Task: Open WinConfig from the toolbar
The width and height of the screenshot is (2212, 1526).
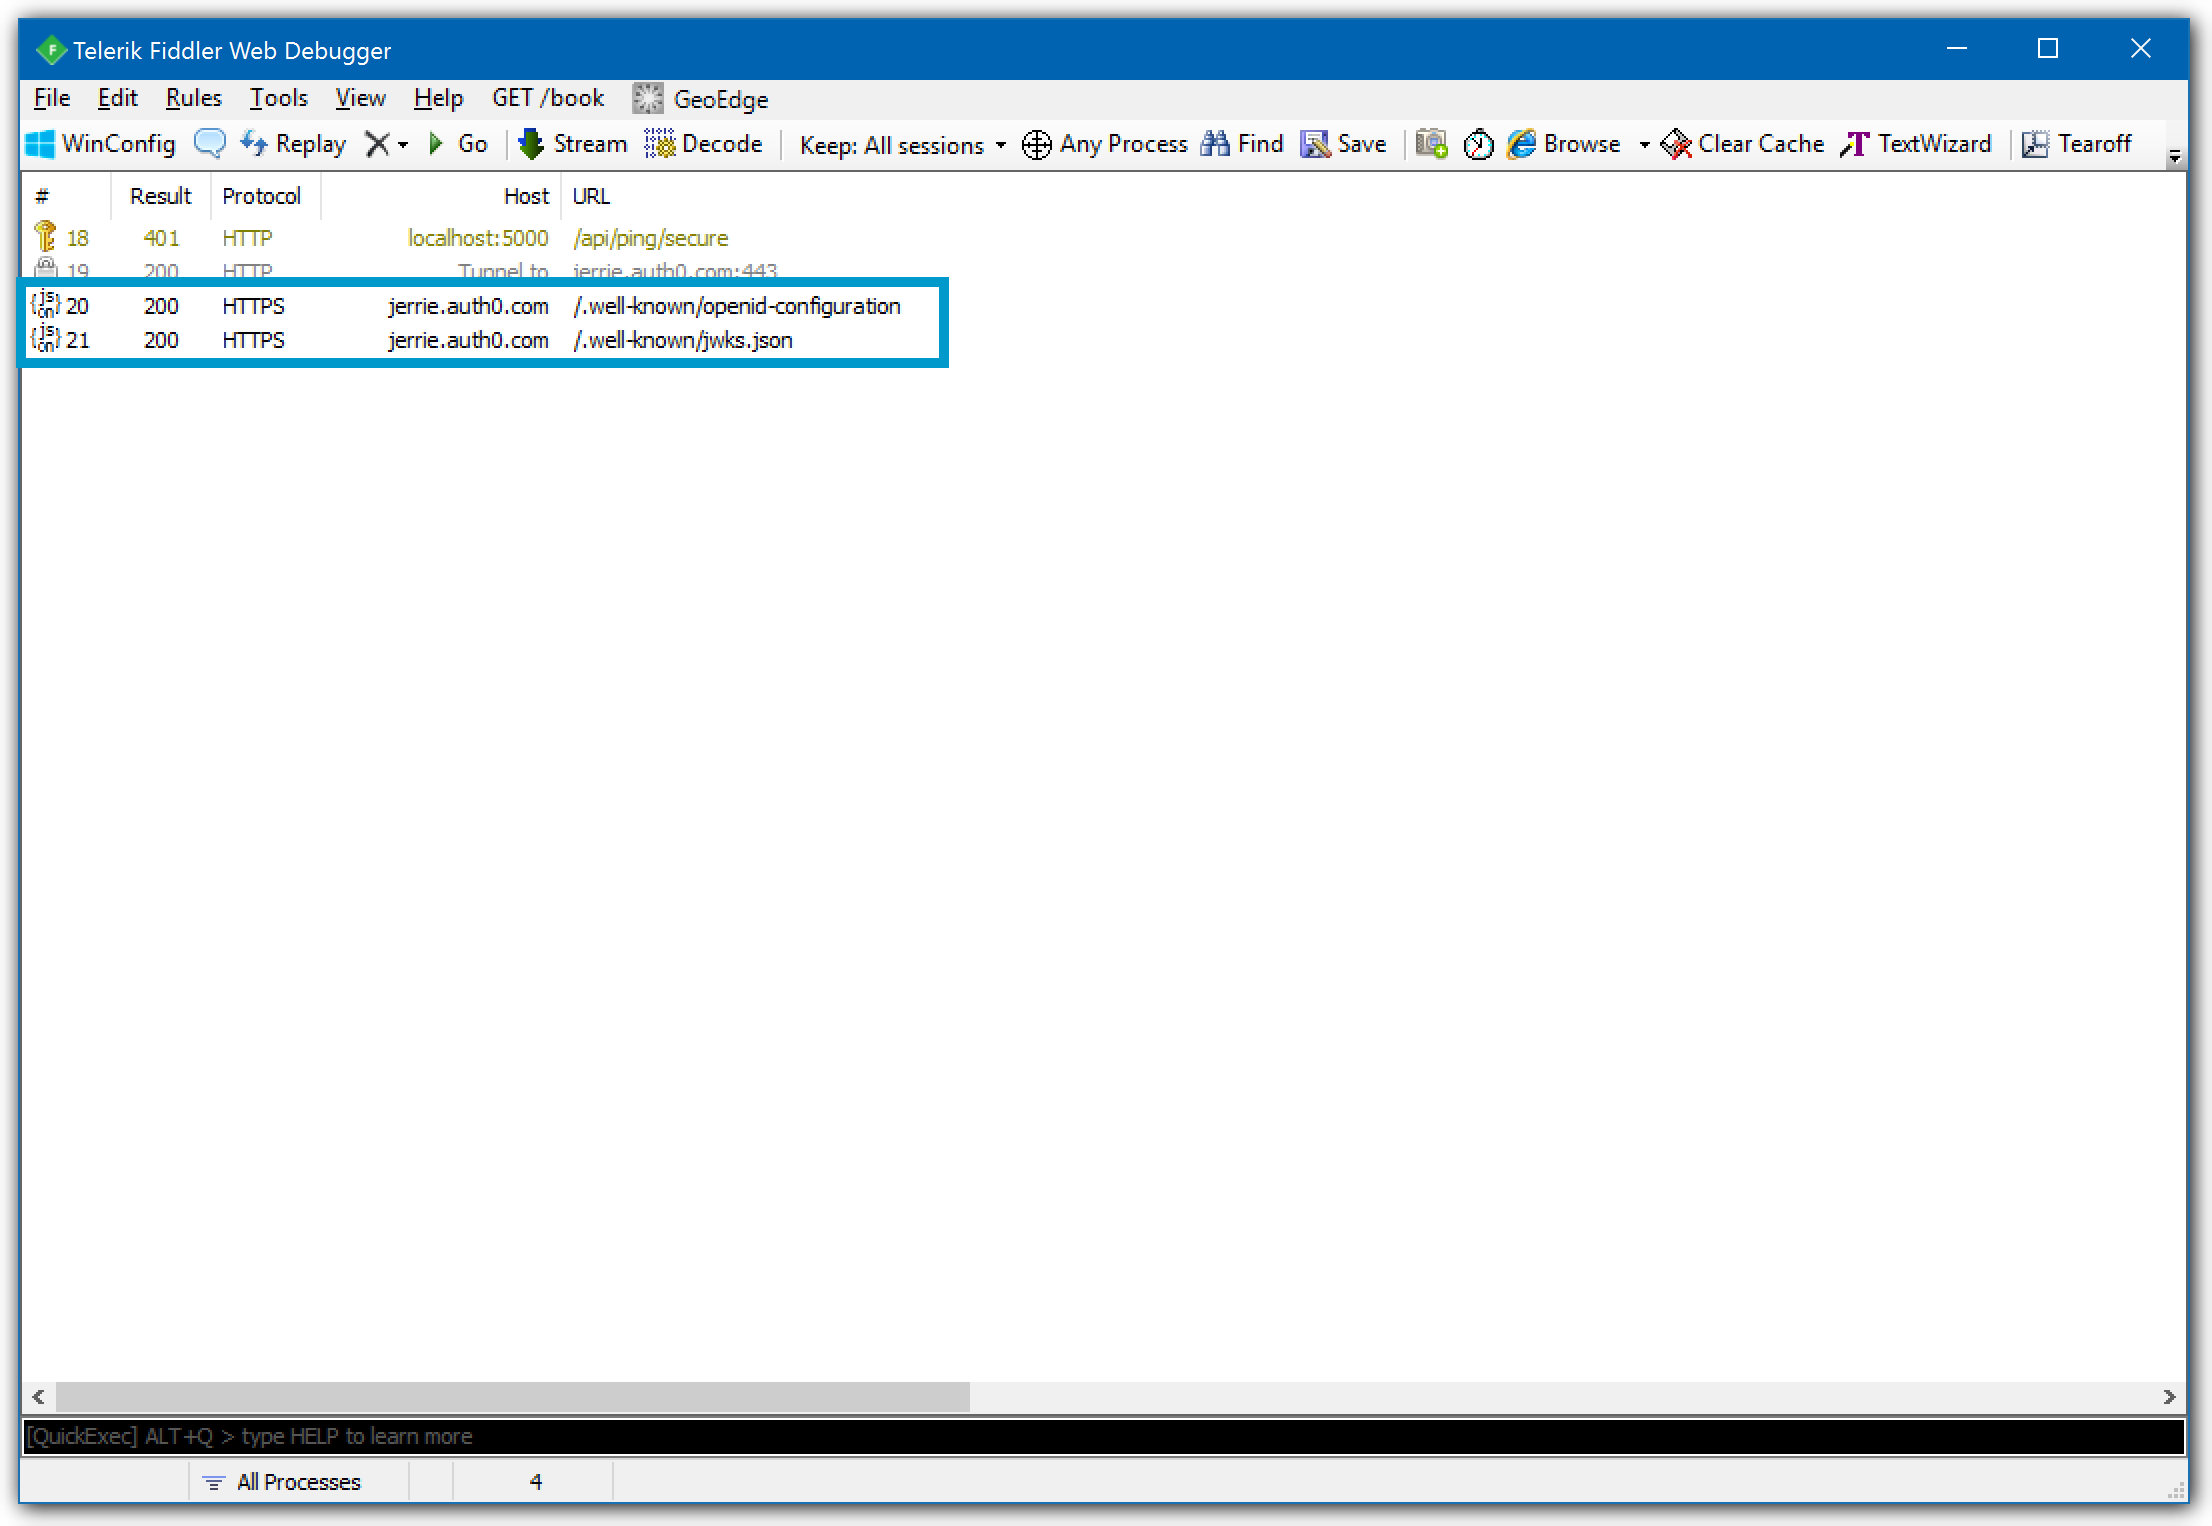Action: 101,144
